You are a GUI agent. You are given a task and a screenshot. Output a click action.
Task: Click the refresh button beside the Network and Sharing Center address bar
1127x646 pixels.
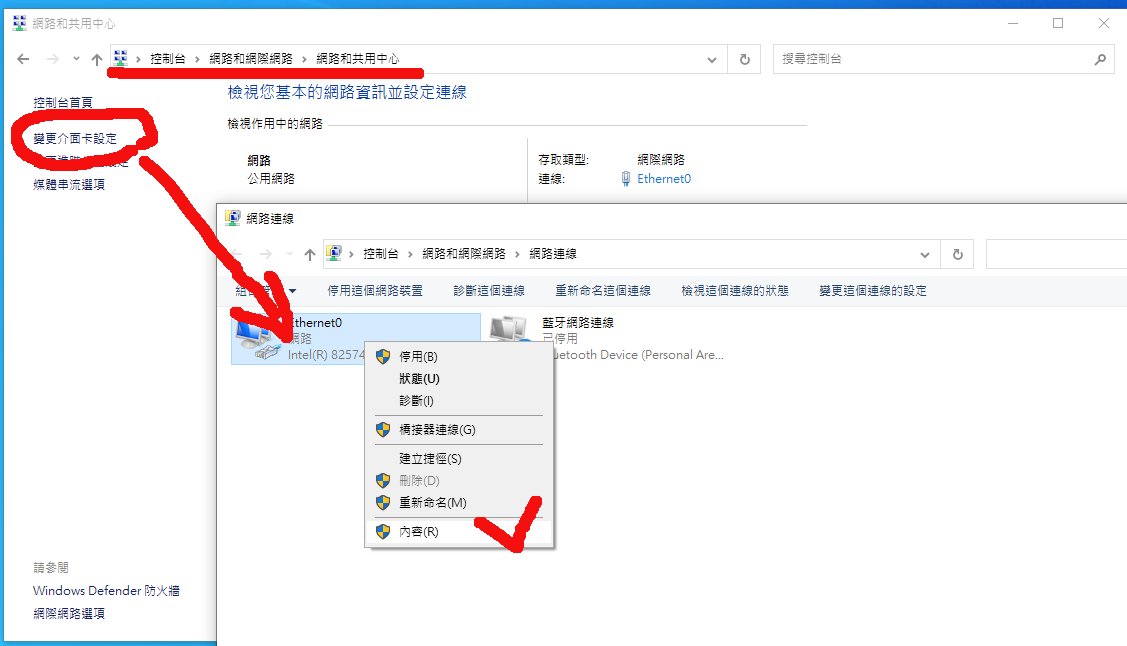(x=744, y=59)
